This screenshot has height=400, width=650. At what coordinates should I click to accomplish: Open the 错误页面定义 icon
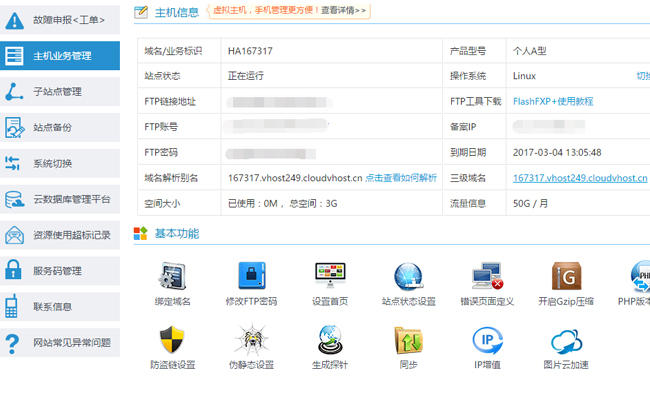(x=487, y=277)
